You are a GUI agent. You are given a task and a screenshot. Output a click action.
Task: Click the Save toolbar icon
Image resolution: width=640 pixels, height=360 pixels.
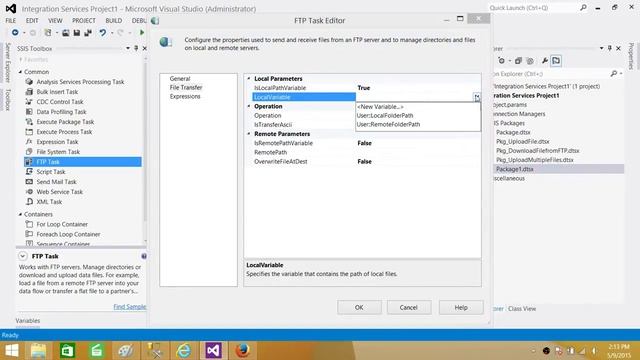click(77, 32)
